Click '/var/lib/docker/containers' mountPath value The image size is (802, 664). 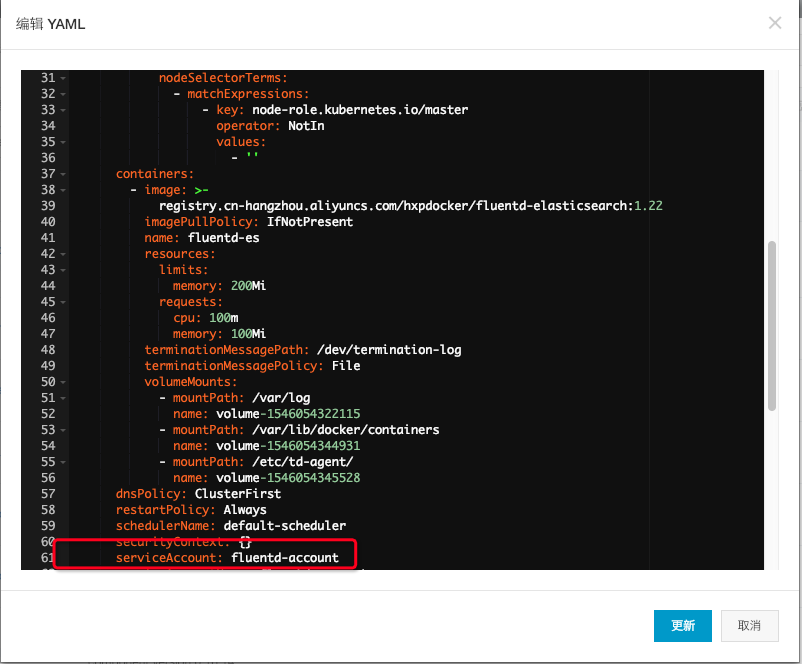[x=346, y=430]
